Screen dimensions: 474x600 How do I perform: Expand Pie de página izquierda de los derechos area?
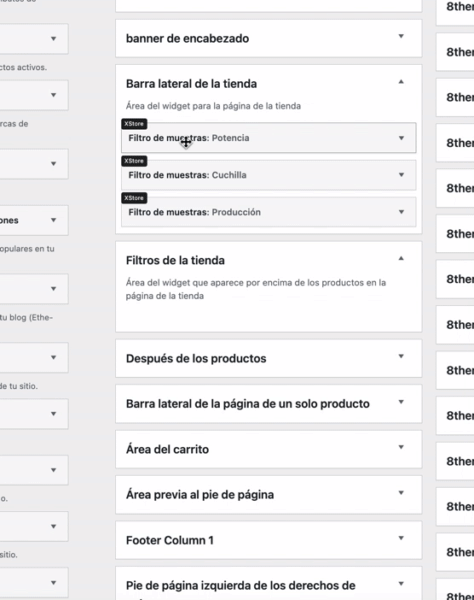coord(401,584)
